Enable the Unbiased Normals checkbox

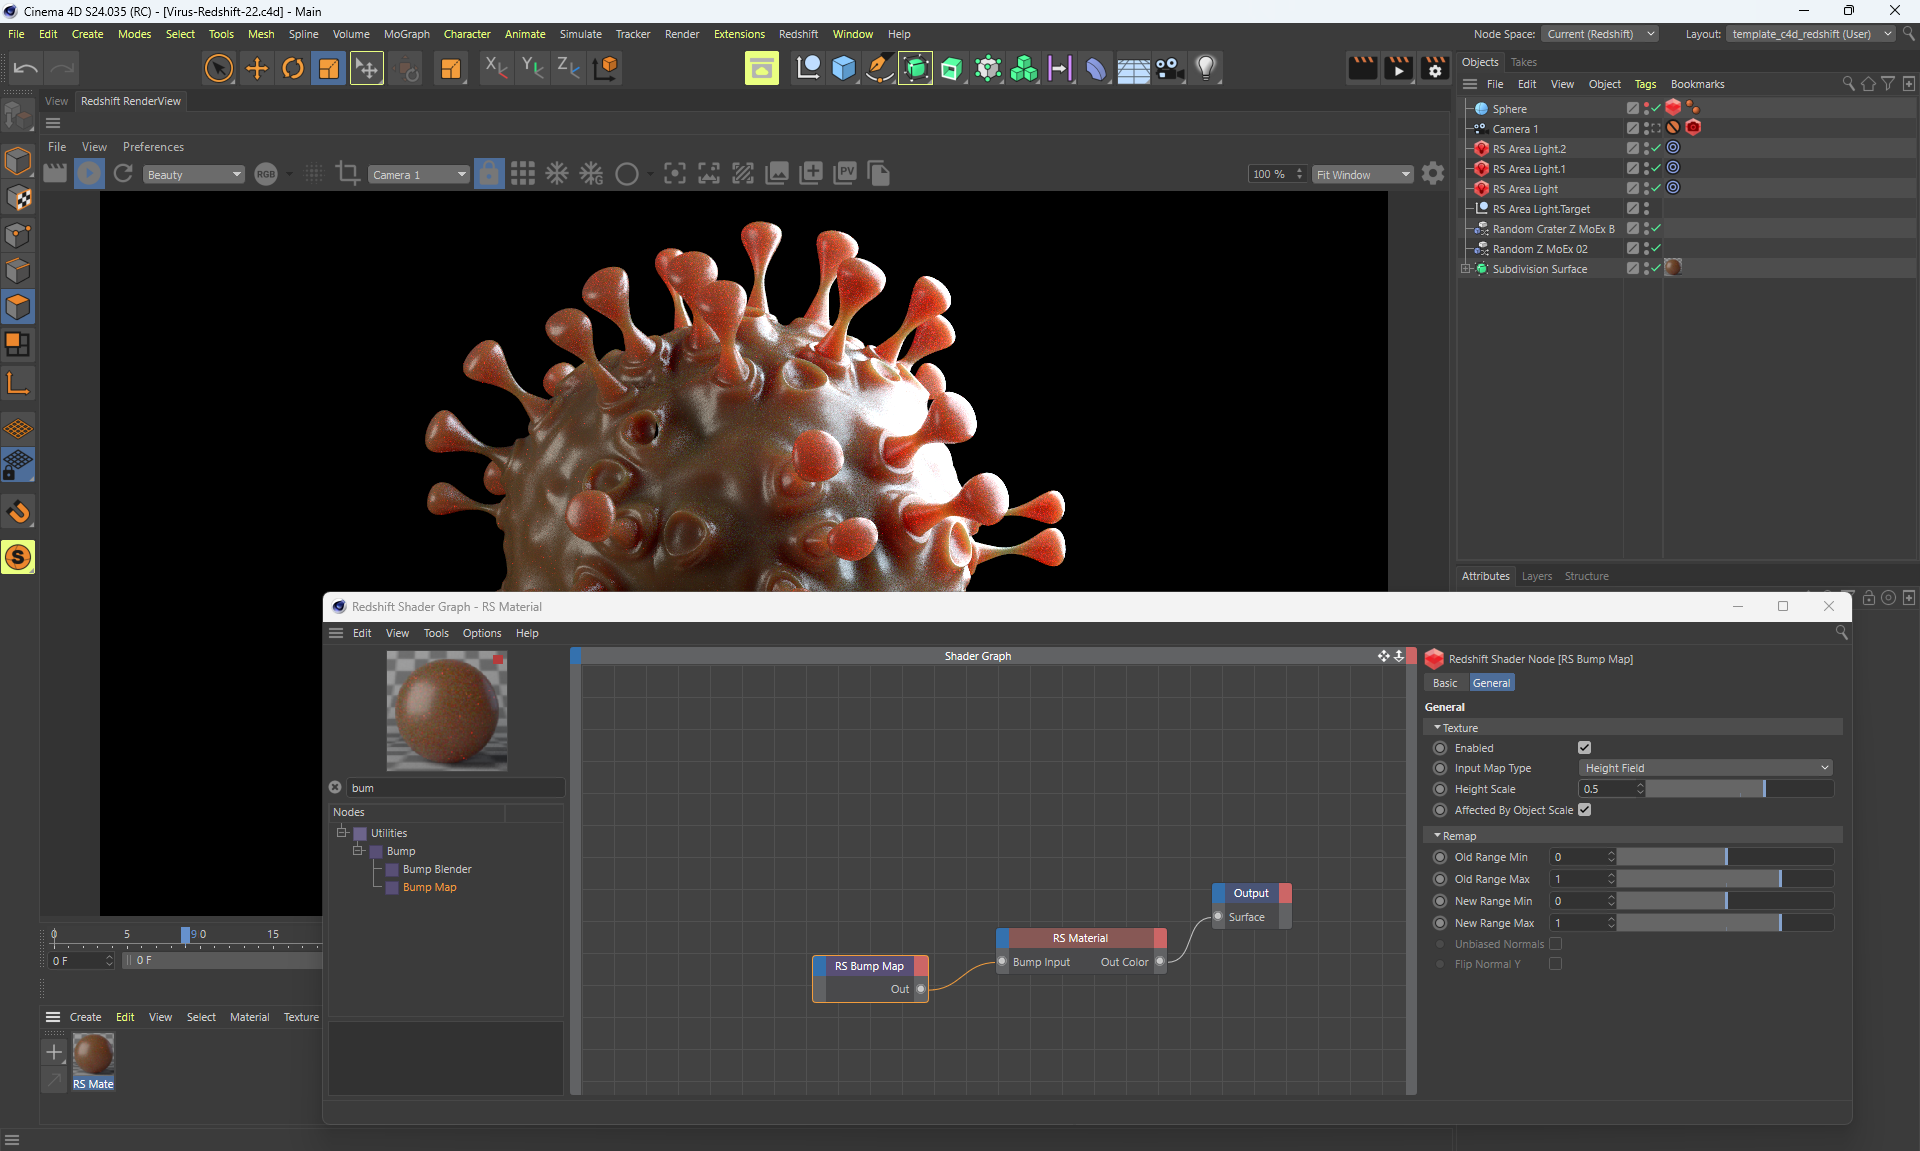(1555, 944)
